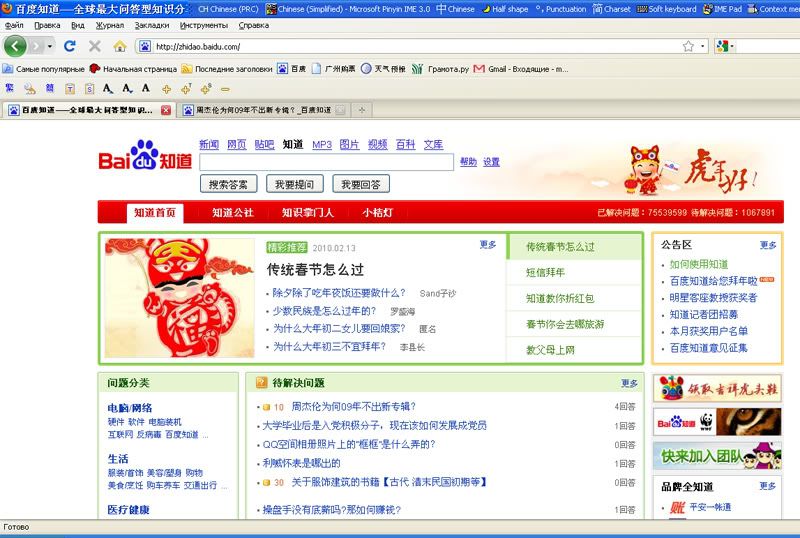Open the MP3 link above search box
The height and width of the screenshot is (538, 800).
[322, 144]
